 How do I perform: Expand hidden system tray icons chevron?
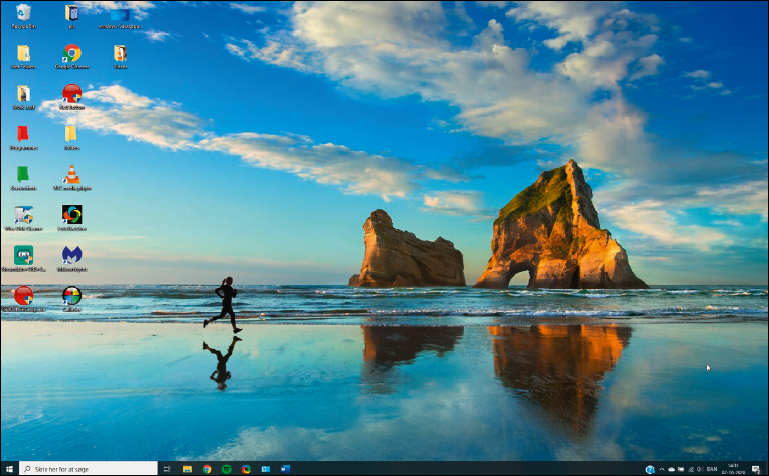point(662,468)
